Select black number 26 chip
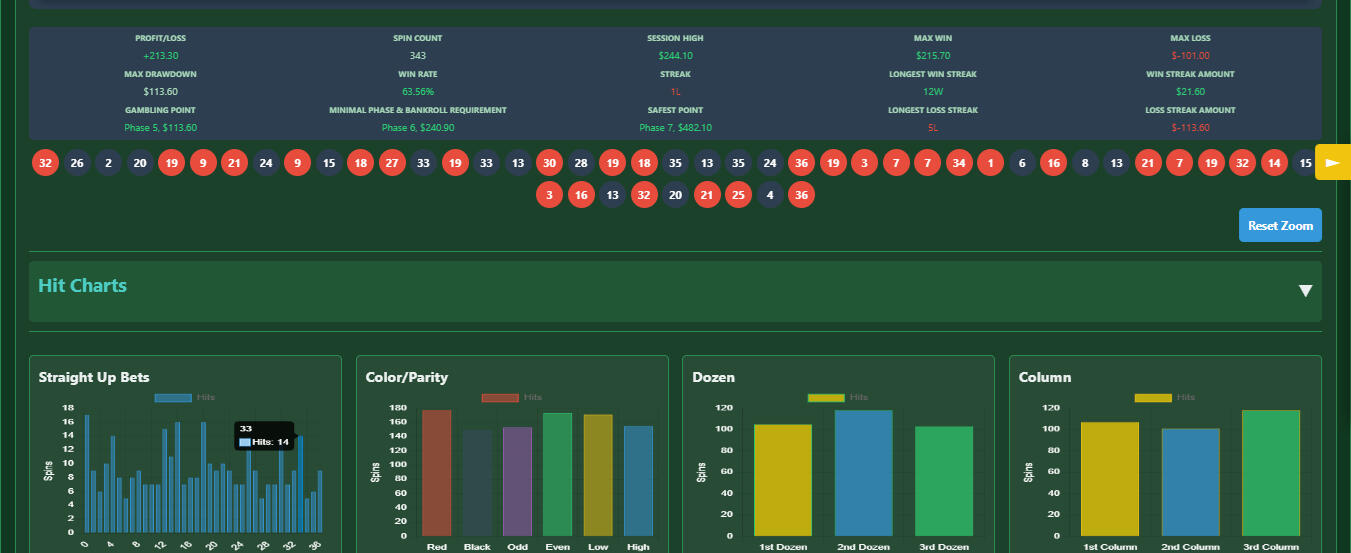Image resolution: width=1351 pixels, height=553 pixels. point(77,162)
